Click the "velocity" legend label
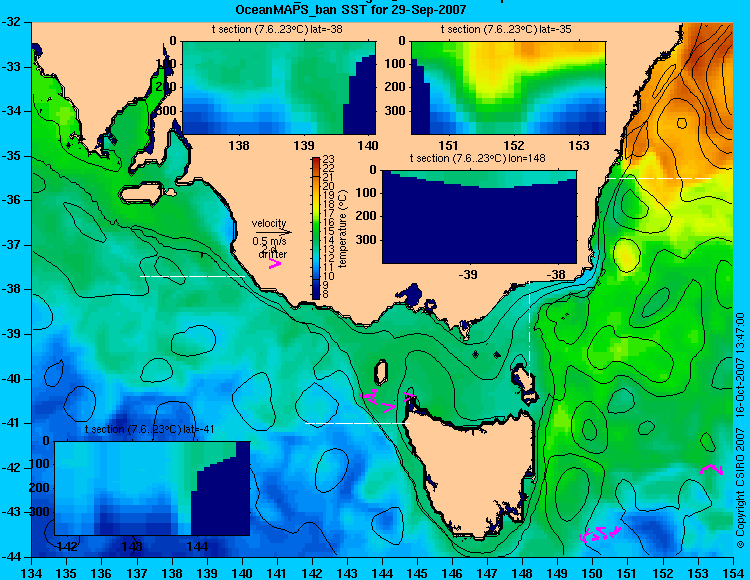Image resolution: width=750 pixels, height=580 pixels. 269,223
